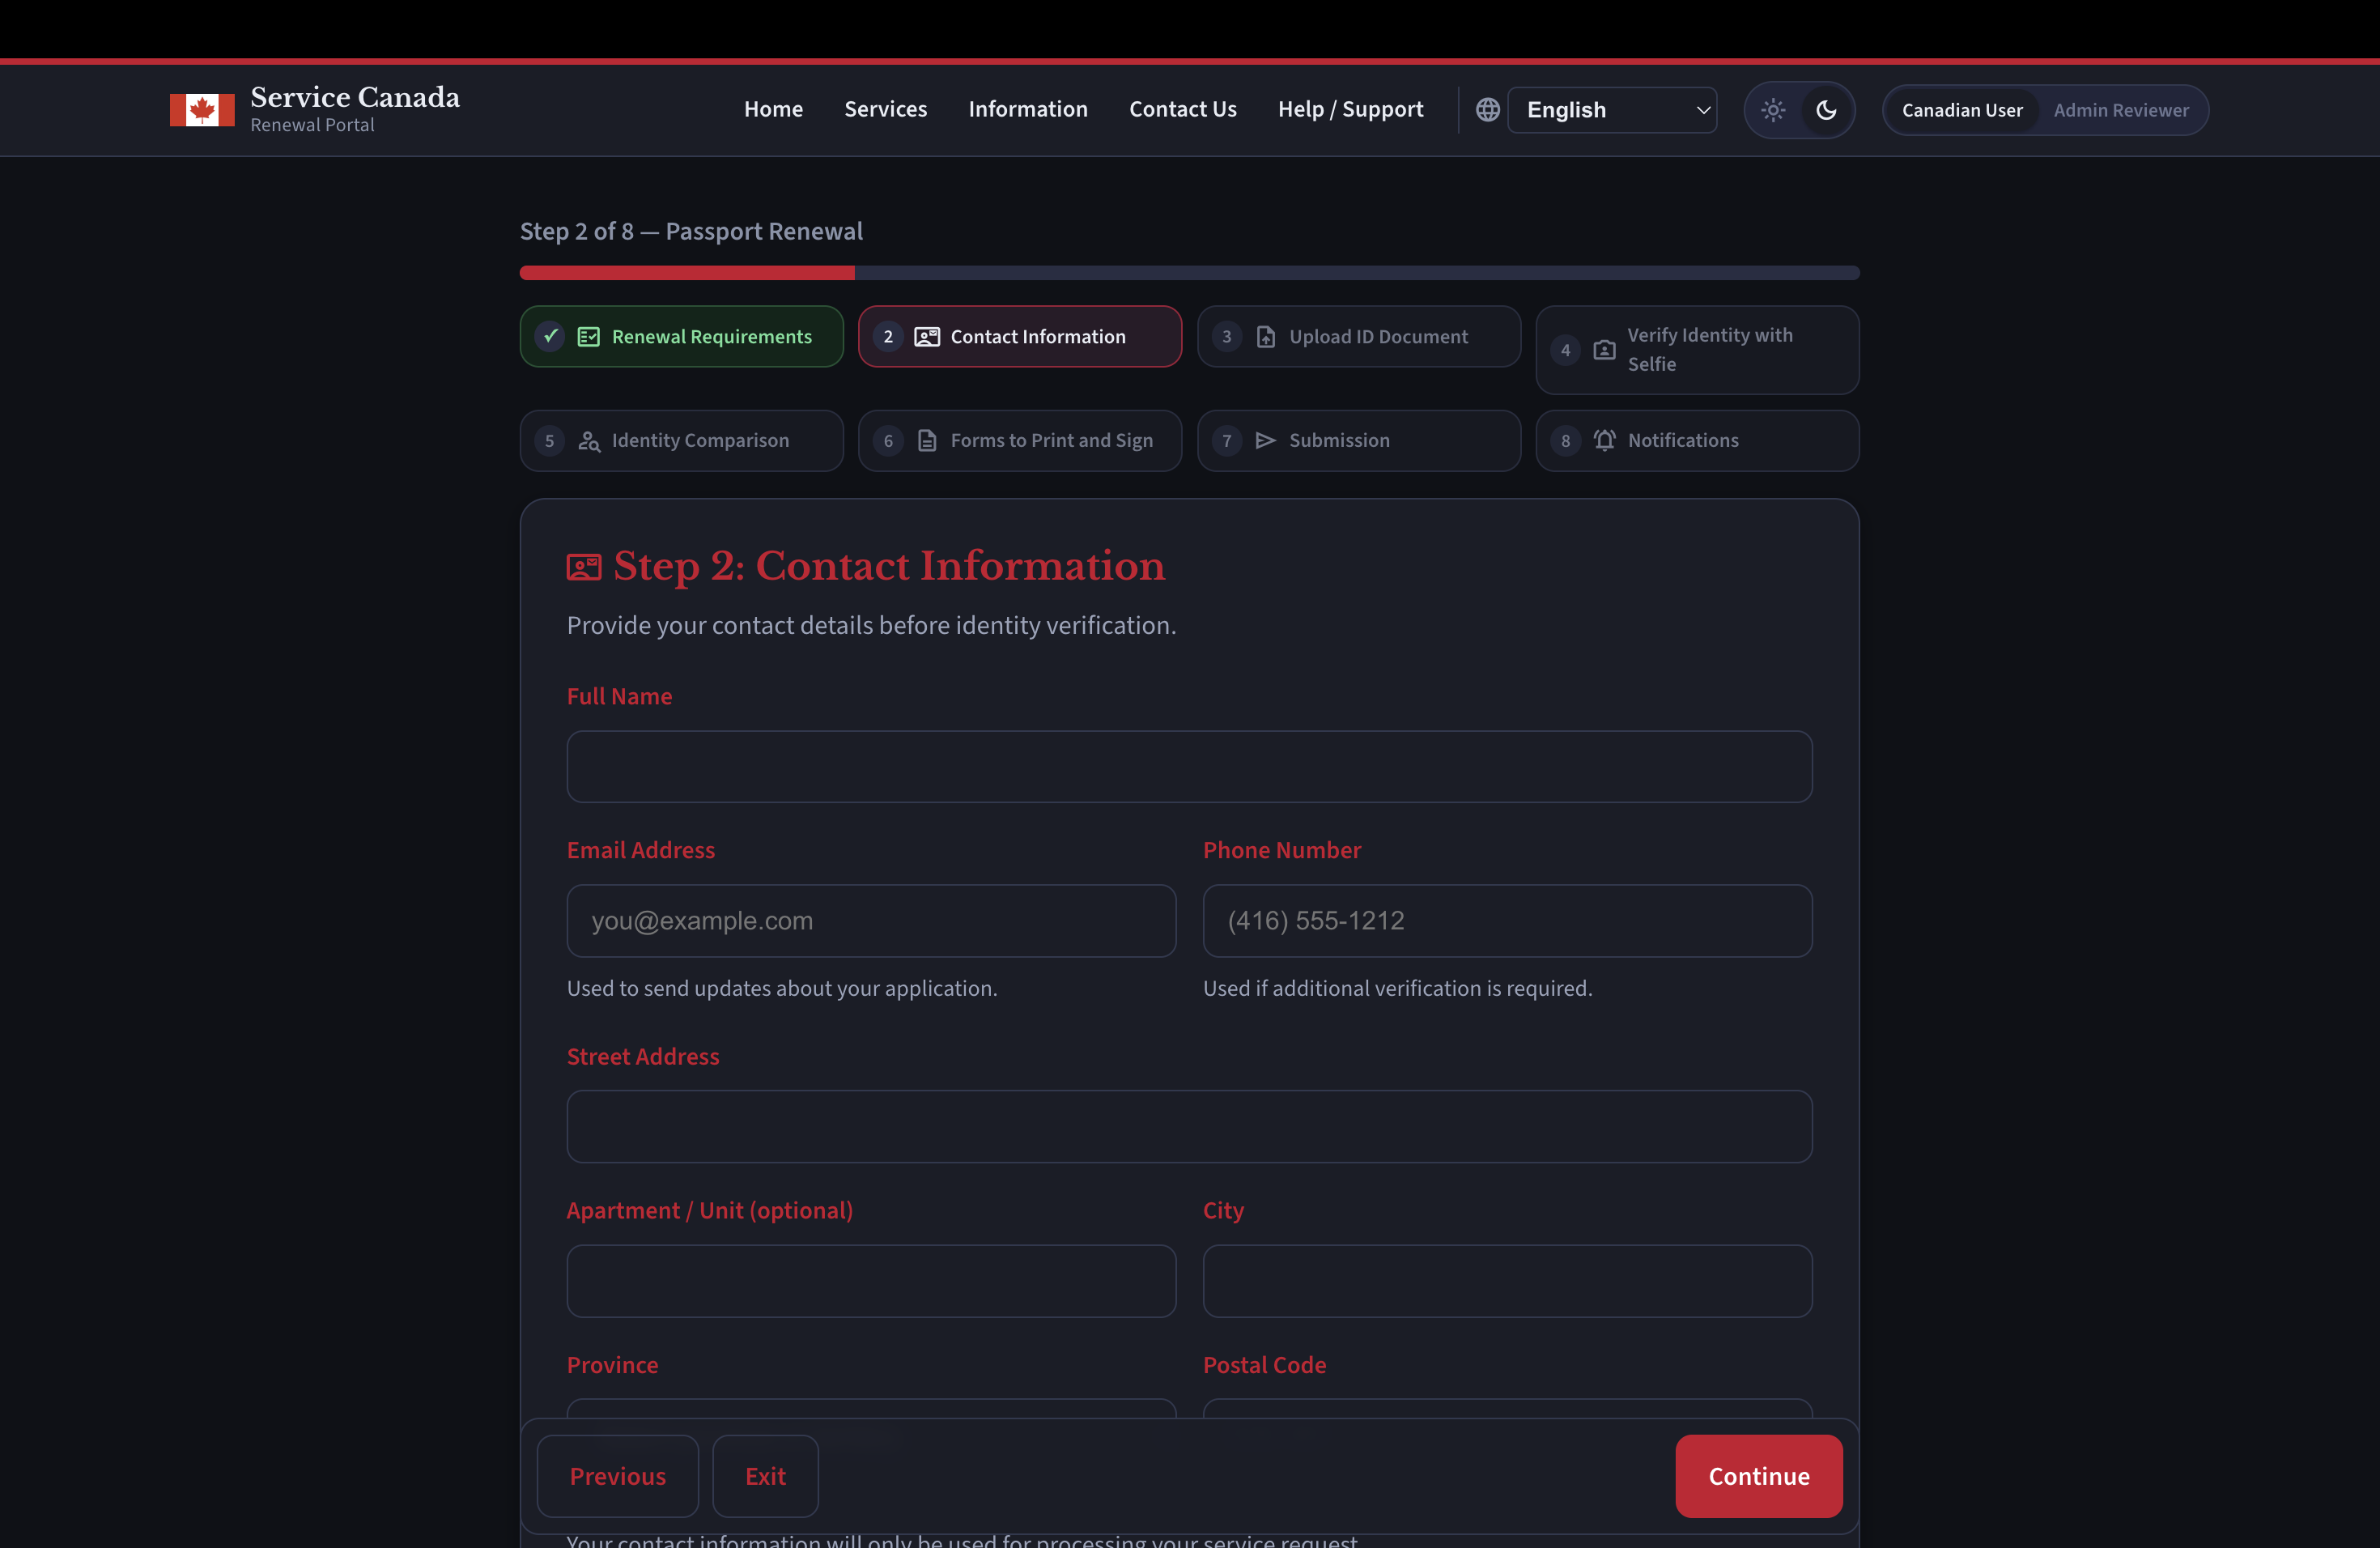The width and height of the screenshot is (2380, 1548).
Task: Select the Admin Reviewer role toggle
Action: (x=2120, y=110)
